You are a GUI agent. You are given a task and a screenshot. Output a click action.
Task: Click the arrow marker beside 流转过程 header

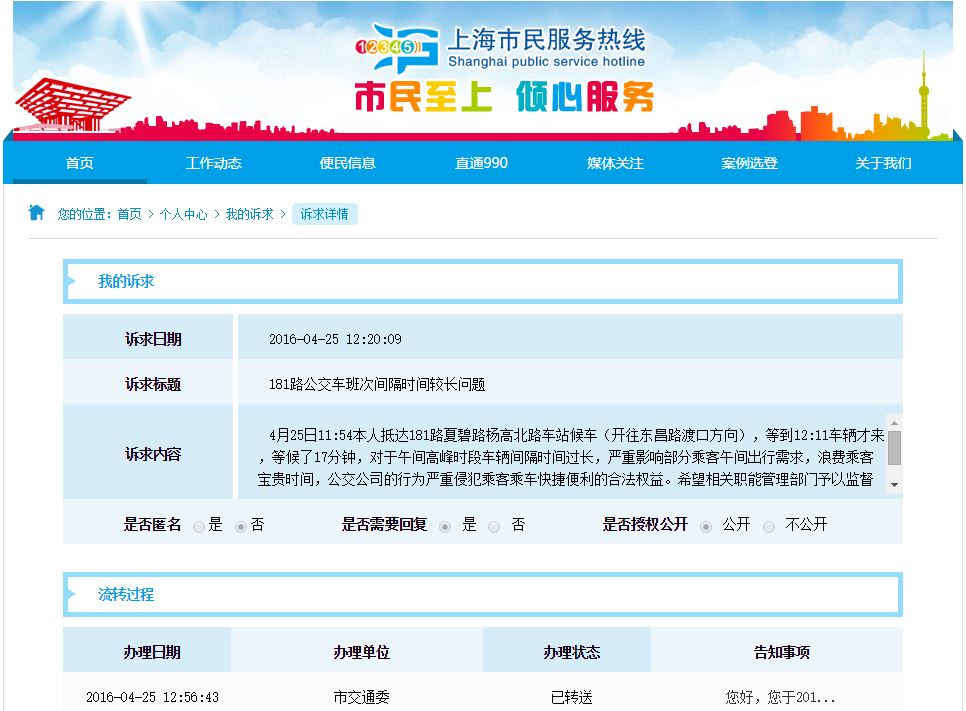point(71,595)
